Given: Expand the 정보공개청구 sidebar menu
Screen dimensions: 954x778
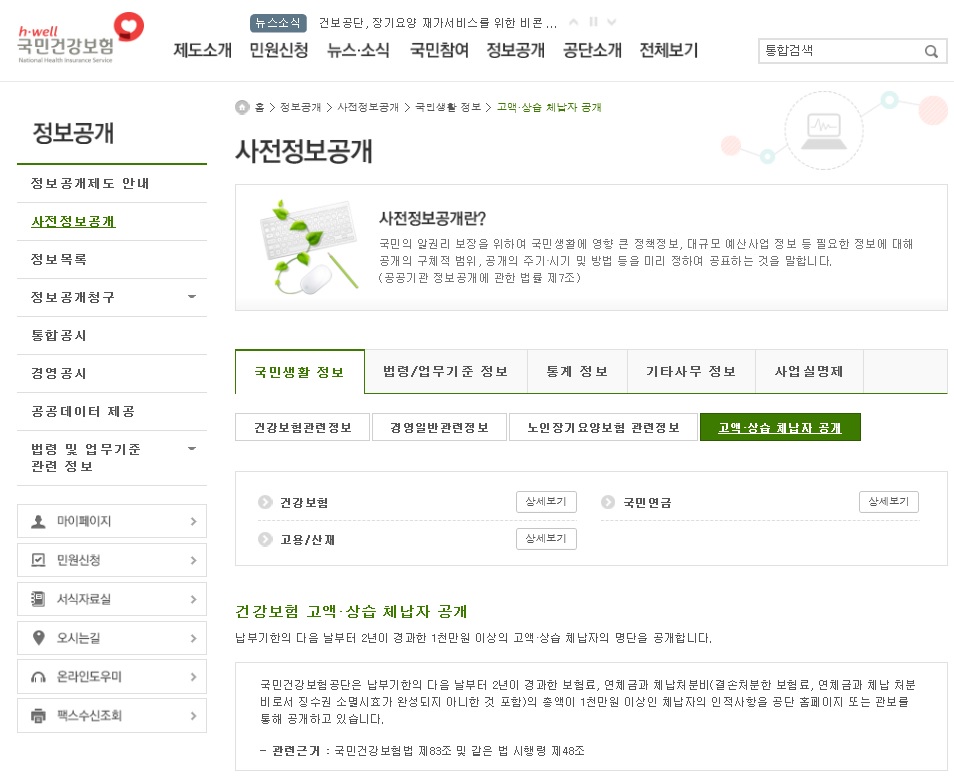Looking at the screenshot, I should pos(192,297).
